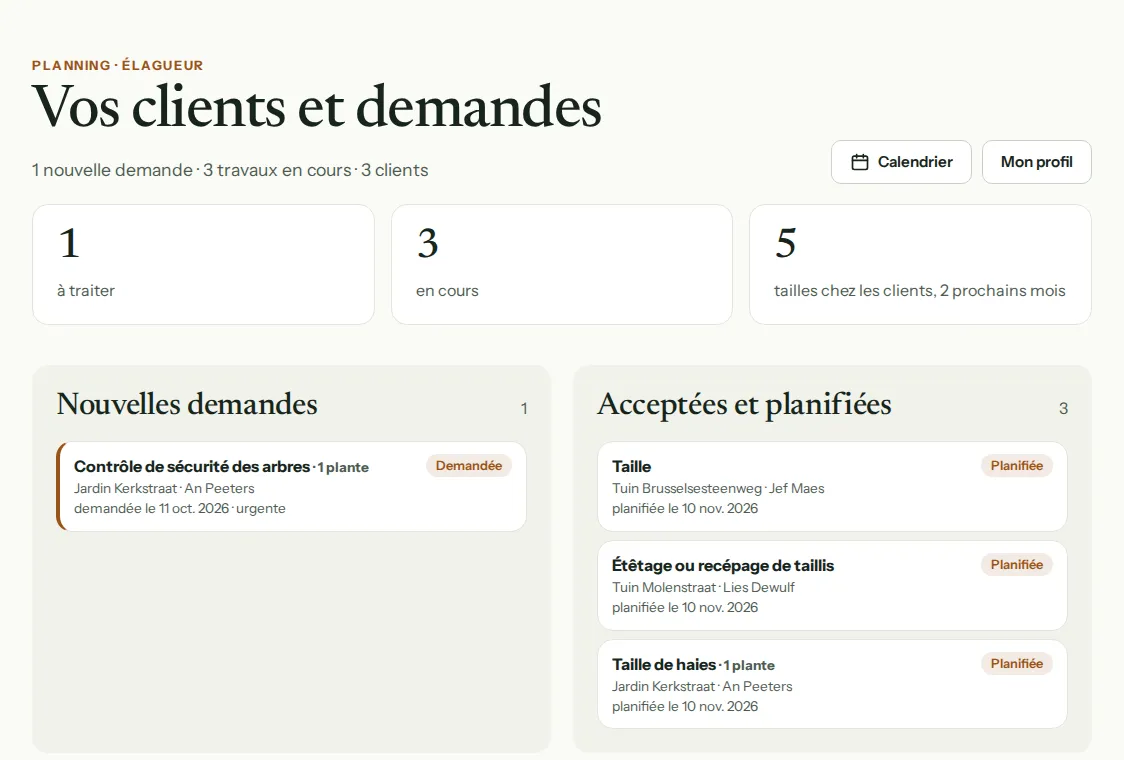The image size is (1124, 760).
Task: Click the 'PLANNING · ÉLAGUEUR' label
Action: click(x=118, y=65)
